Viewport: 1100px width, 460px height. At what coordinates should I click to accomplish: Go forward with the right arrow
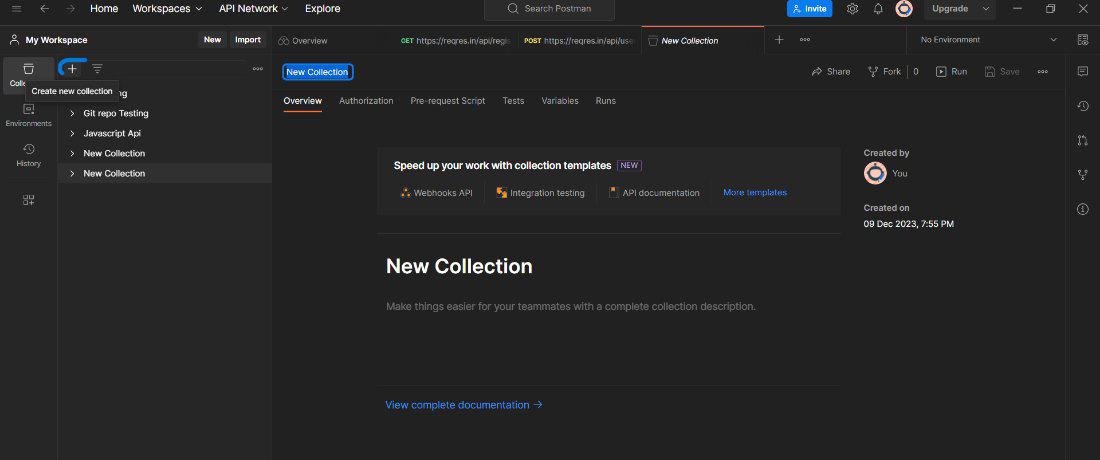coord(70,8)
